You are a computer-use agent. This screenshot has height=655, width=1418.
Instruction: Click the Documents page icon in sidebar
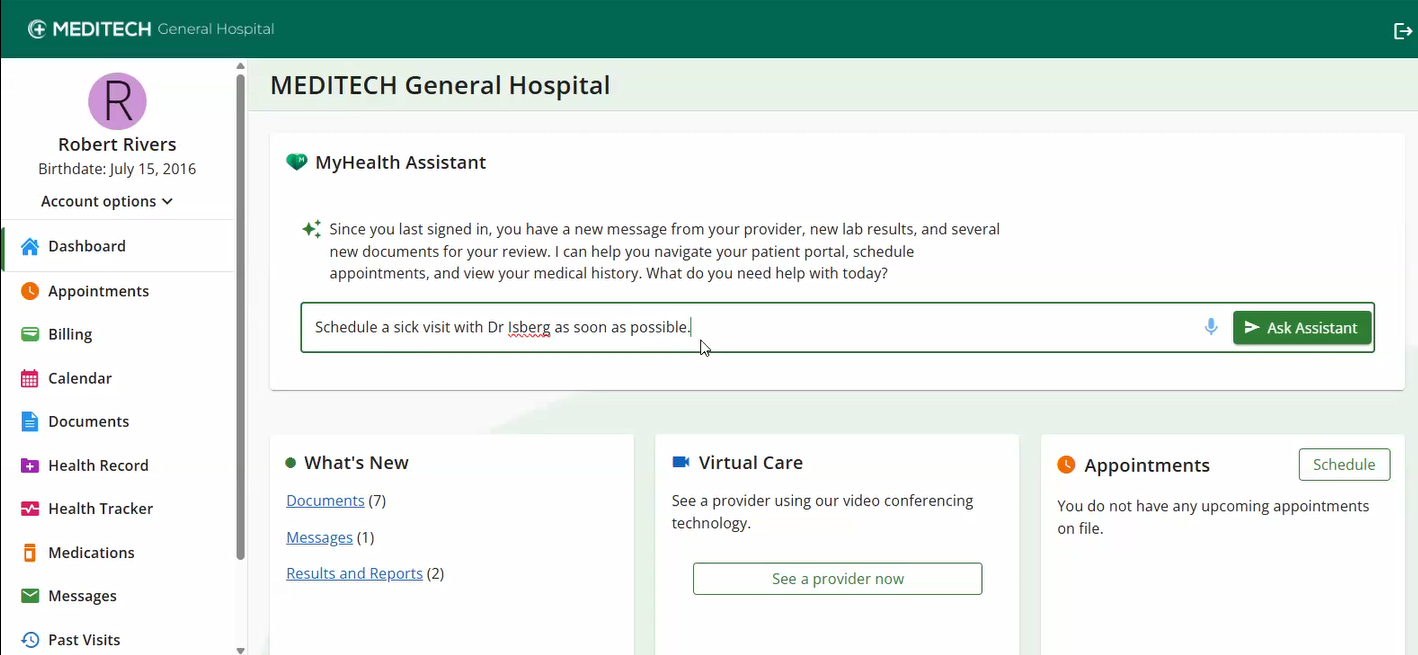pyautogui.click(x=30, y=421)
